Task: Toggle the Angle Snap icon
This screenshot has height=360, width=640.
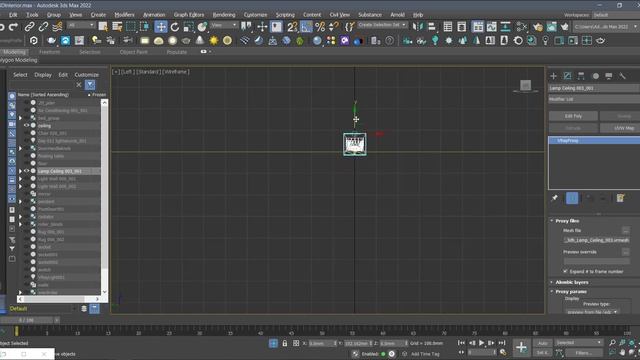Action: (x=306, y=27)
